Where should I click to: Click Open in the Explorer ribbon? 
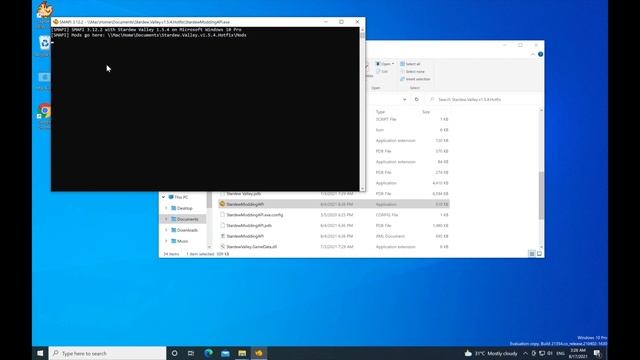pos(384,64)
